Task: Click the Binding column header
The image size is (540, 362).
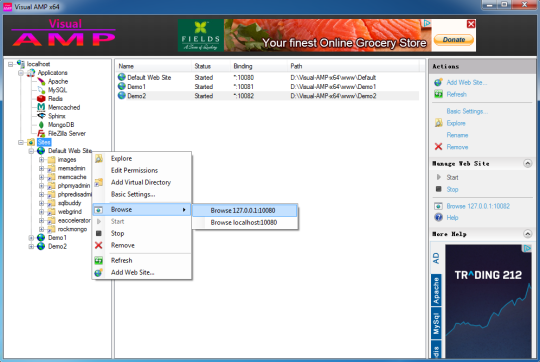Action: pyautogui.click(x=258, y=66)
